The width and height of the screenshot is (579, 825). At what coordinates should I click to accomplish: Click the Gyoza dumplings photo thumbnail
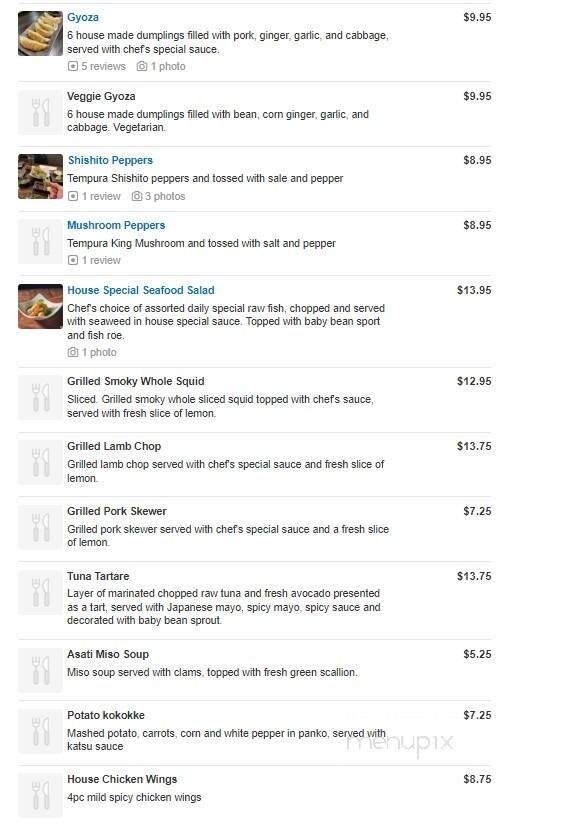point(38,32)
